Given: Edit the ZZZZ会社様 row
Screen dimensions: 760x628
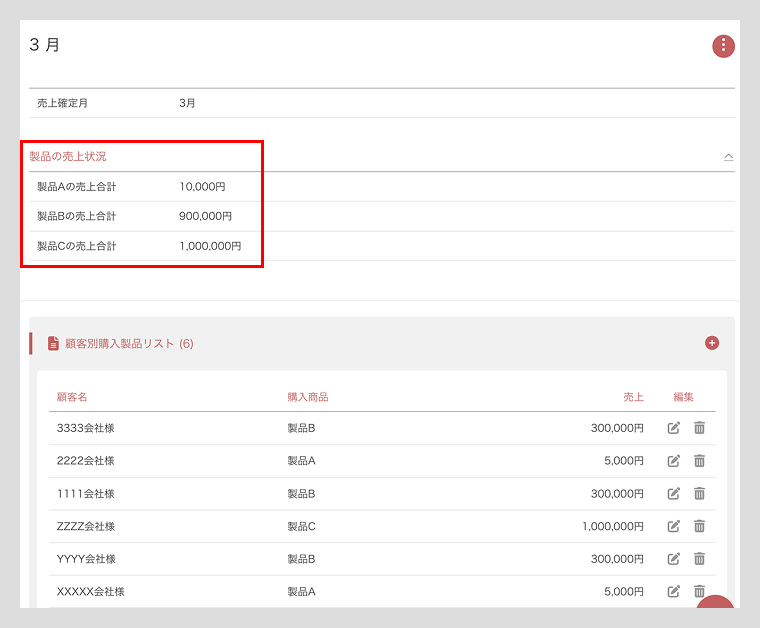Looking at the screenshot, I should point(674,526).
